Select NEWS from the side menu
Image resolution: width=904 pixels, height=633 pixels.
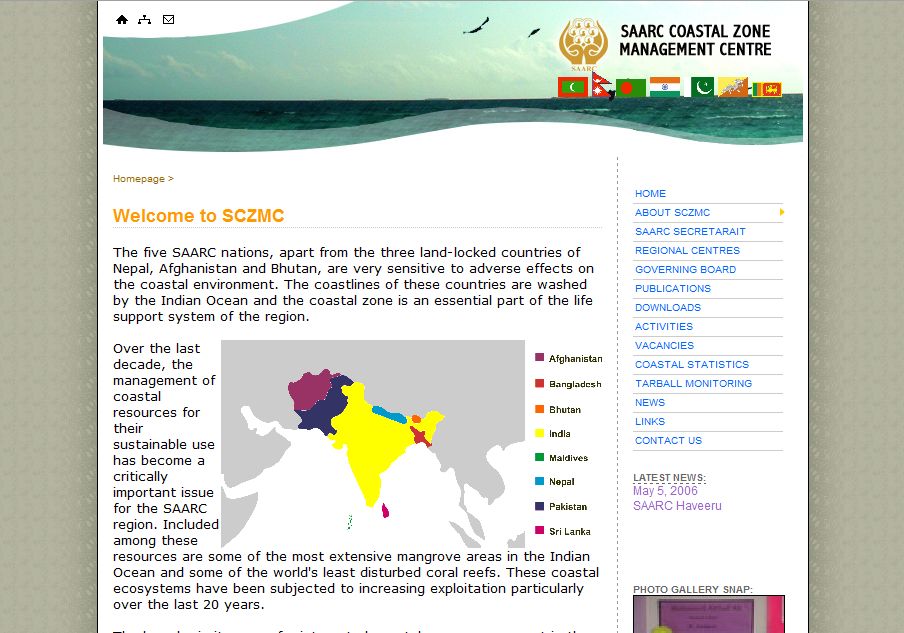coord(650,403)
